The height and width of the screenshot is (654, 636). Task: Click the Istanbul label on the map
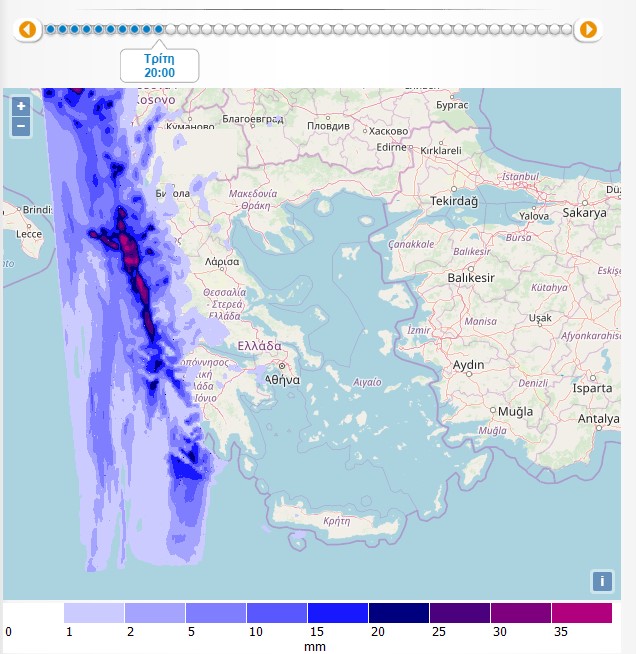pos(520,177)
